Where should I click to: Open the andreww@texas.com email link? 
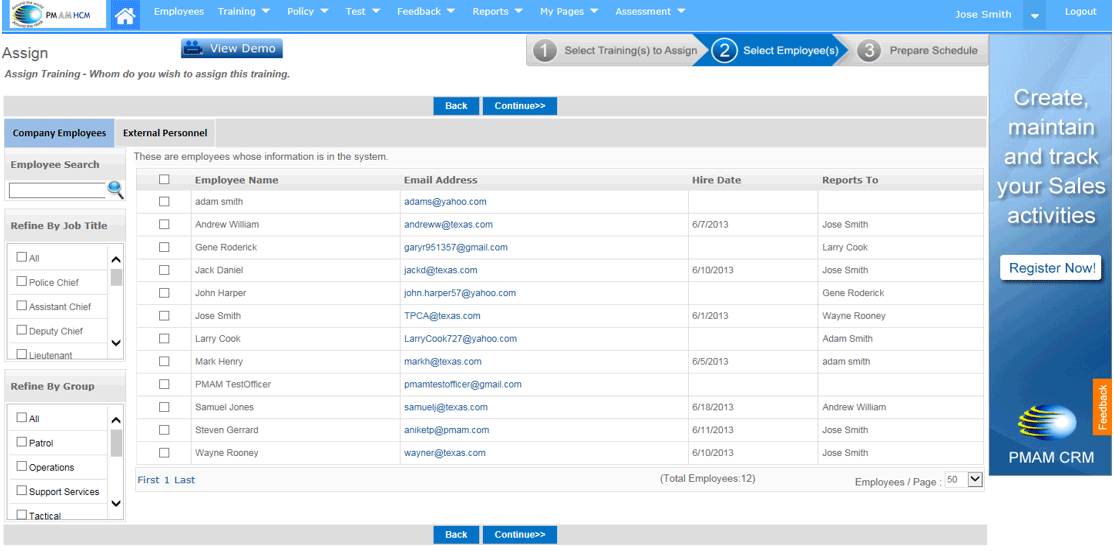448,225
